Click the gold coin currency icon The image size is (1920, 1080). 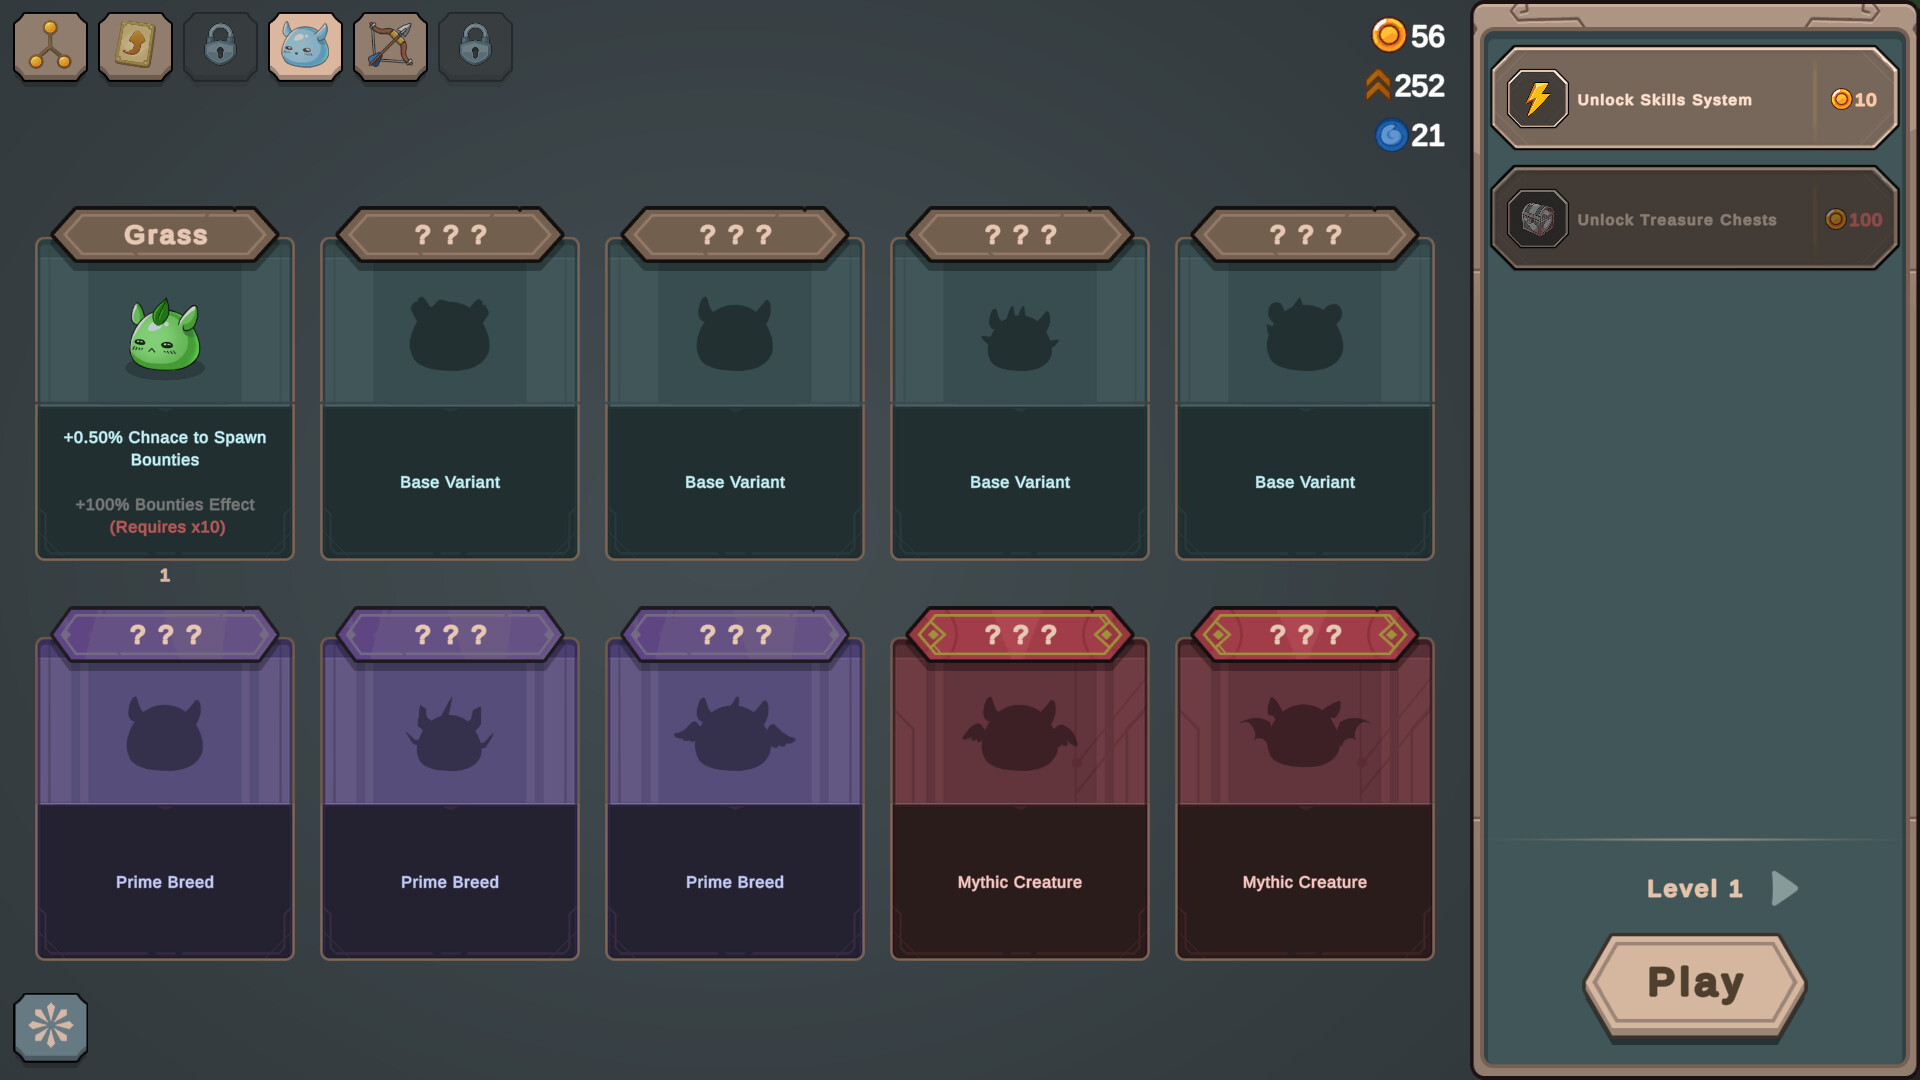[1388, 36]
